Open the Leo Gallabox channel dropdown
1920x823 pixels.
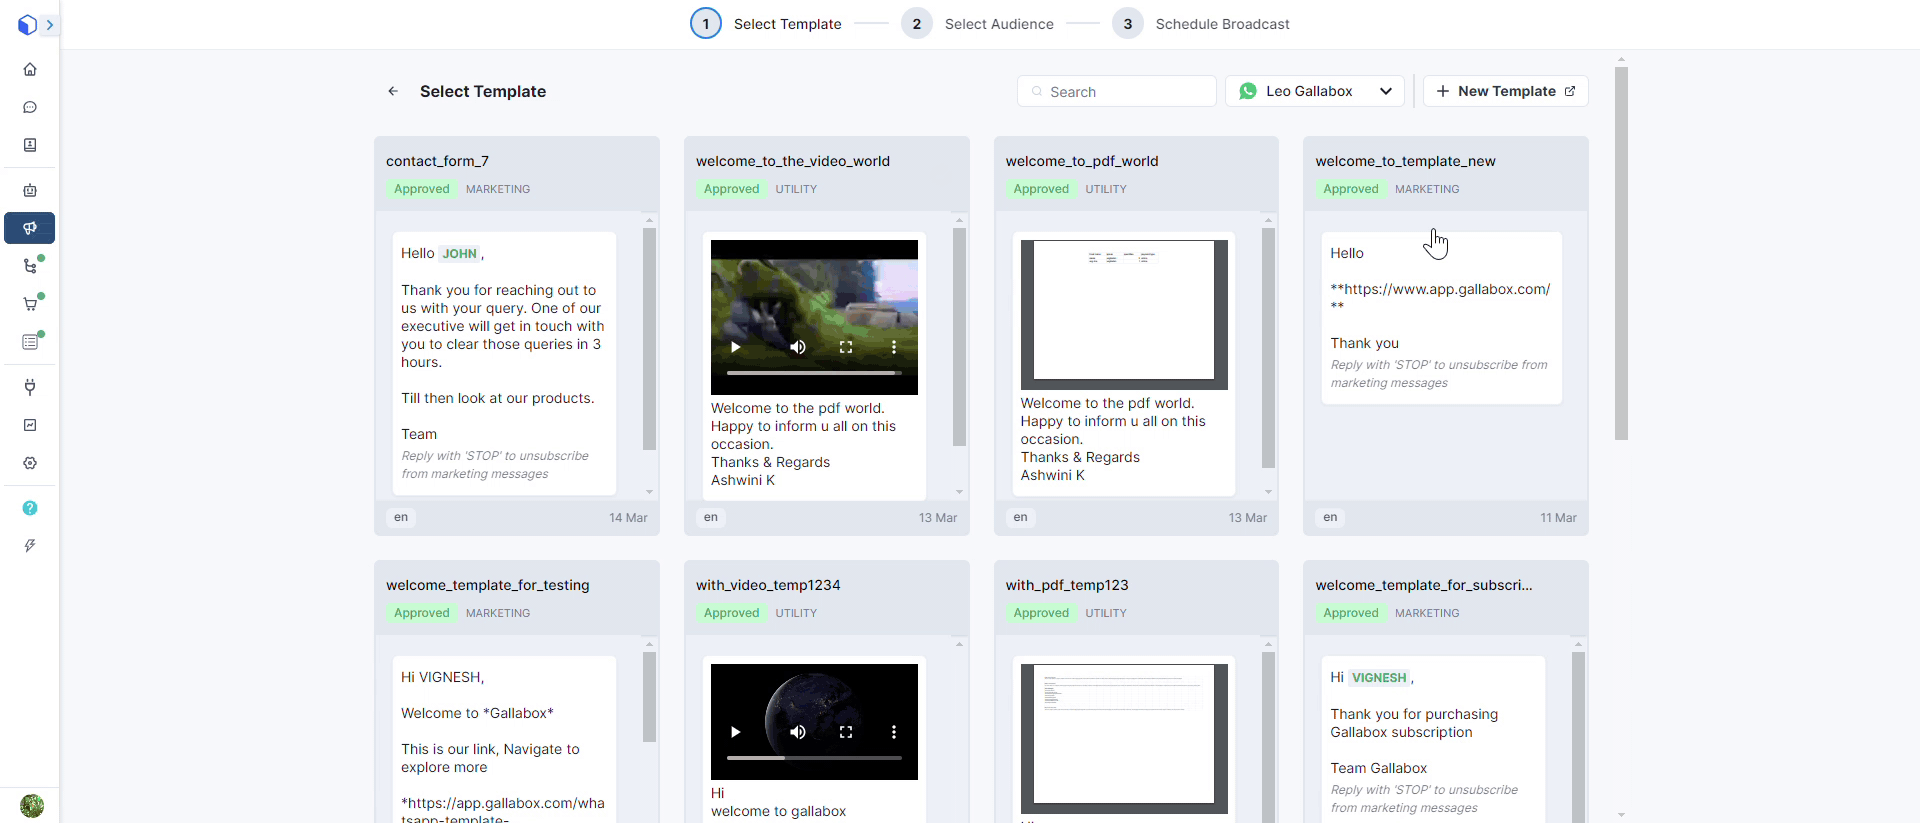1314,91
